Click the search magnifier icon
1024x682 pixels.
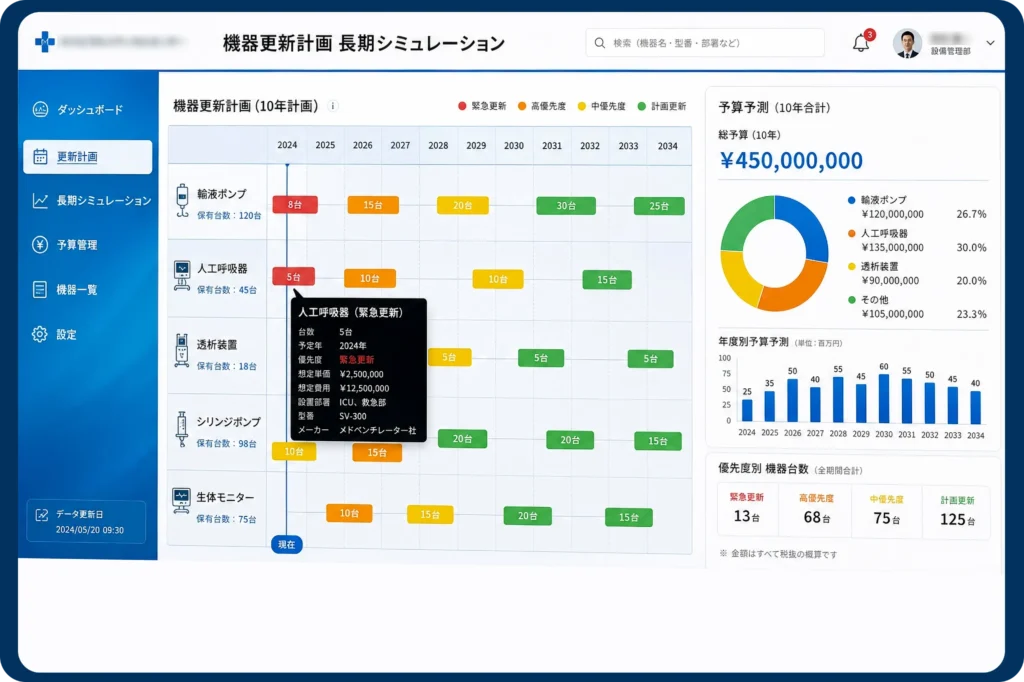pos(600,43)
